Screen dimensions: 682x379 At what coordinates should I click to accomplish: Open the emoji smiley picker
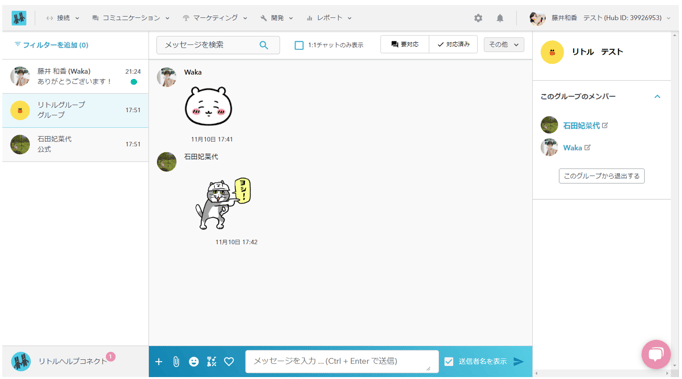click(194, 362)
